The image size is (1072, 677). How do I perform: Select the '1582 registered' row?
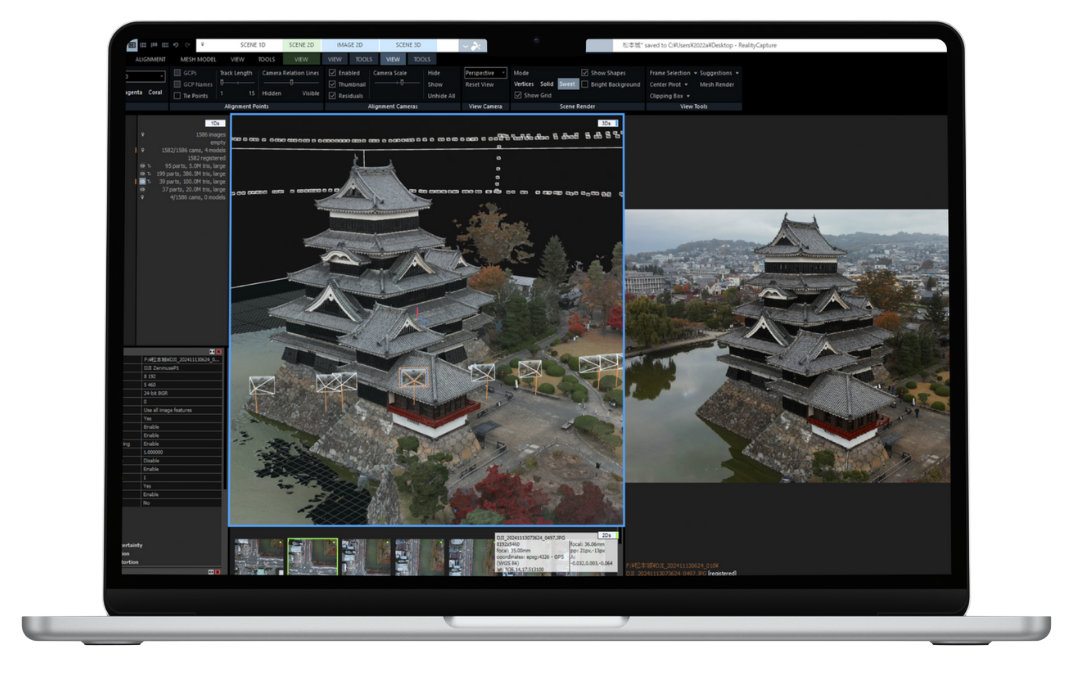point(206,158)
